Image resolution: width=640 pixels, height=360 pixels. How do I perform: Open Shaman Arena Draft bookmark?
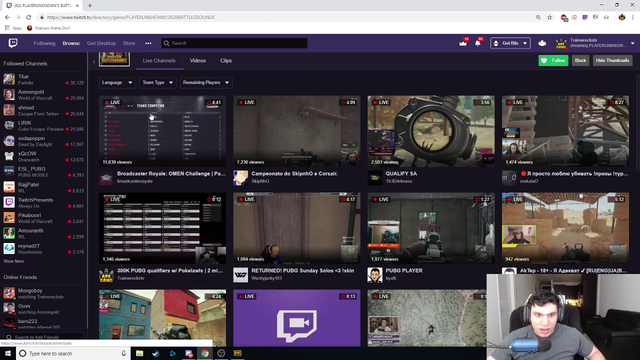tap(49, 28)
